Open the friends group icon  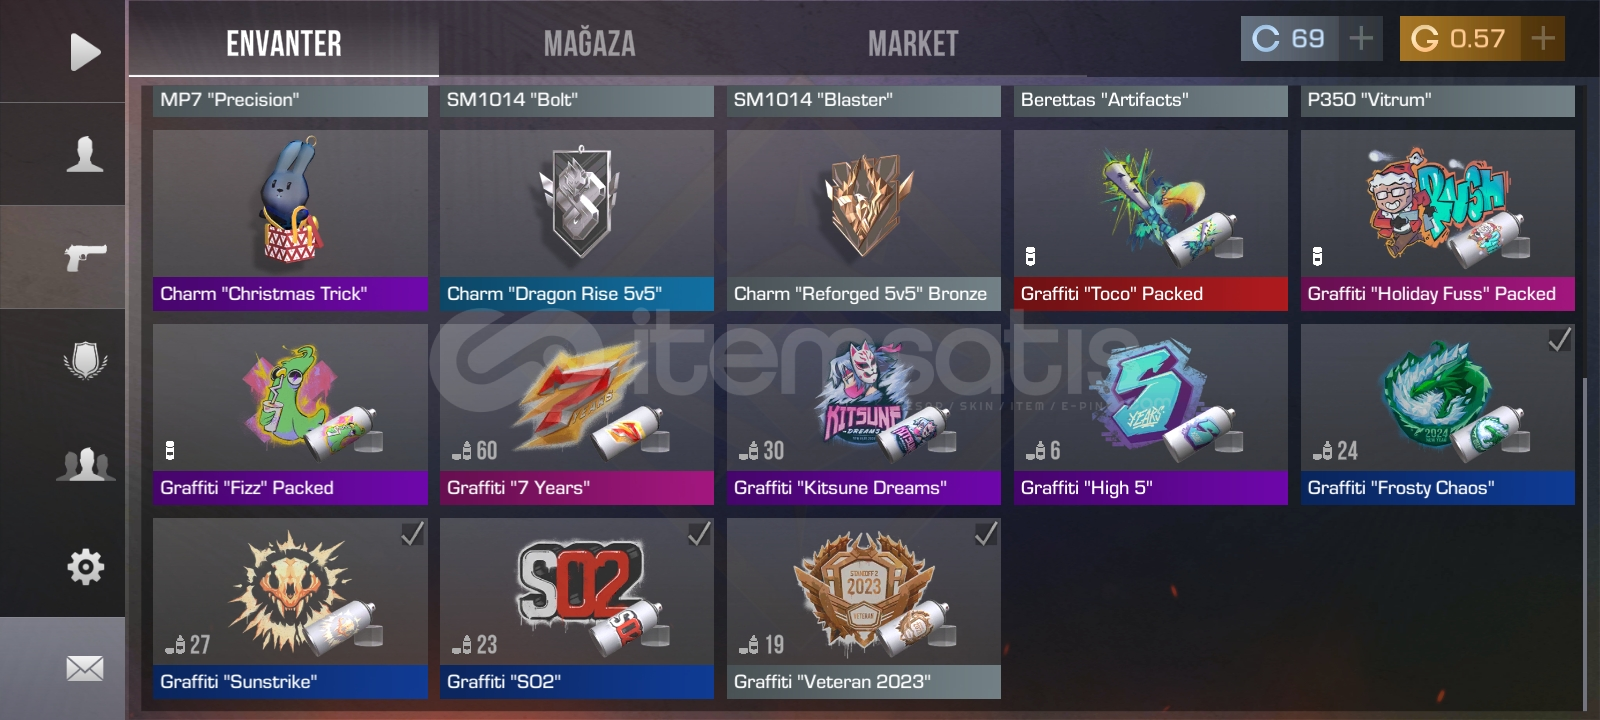point(85,464)
